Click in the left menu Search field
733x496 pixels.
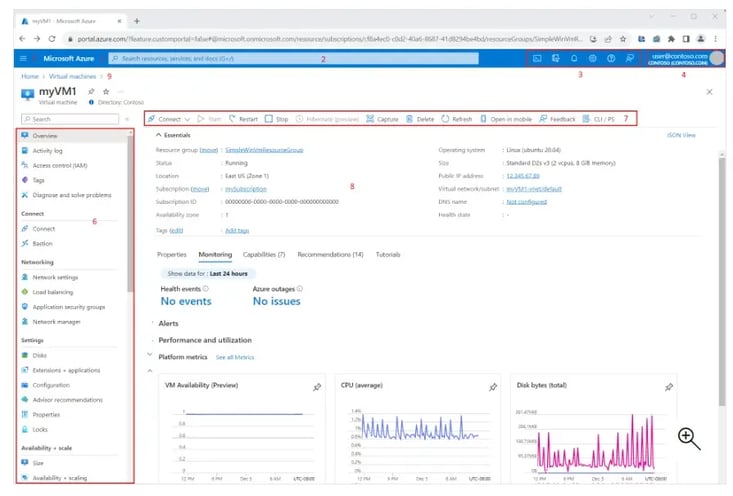70,119
